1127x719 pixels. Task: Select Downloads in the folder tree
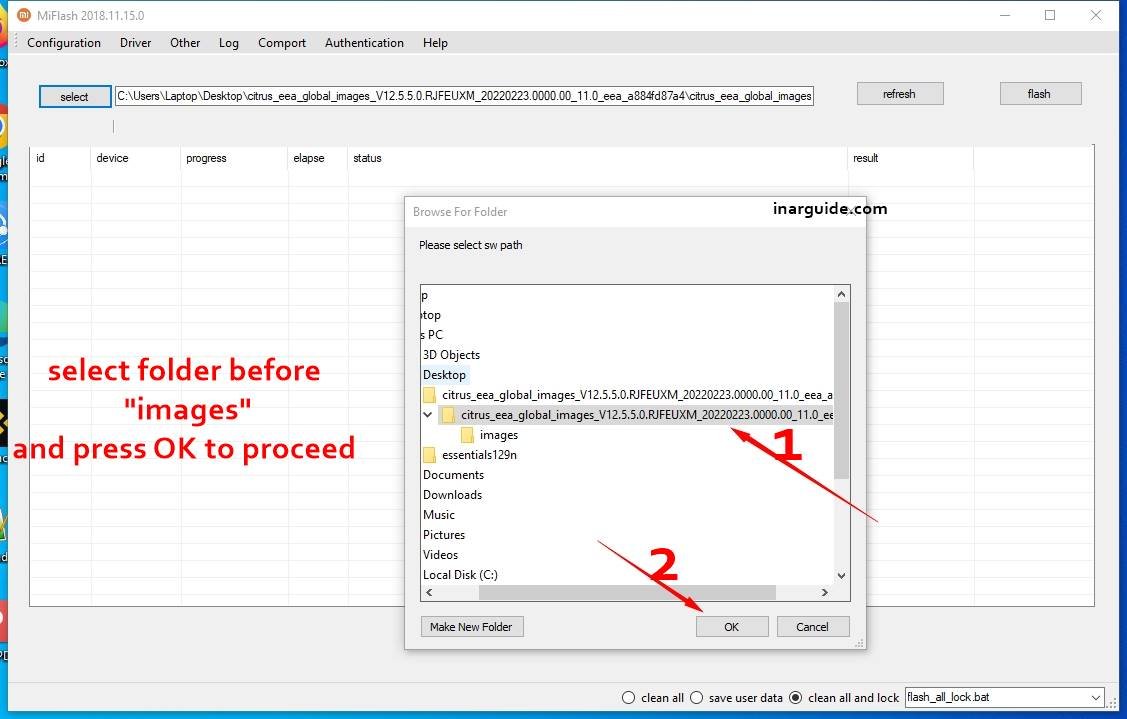coord(453,495)
